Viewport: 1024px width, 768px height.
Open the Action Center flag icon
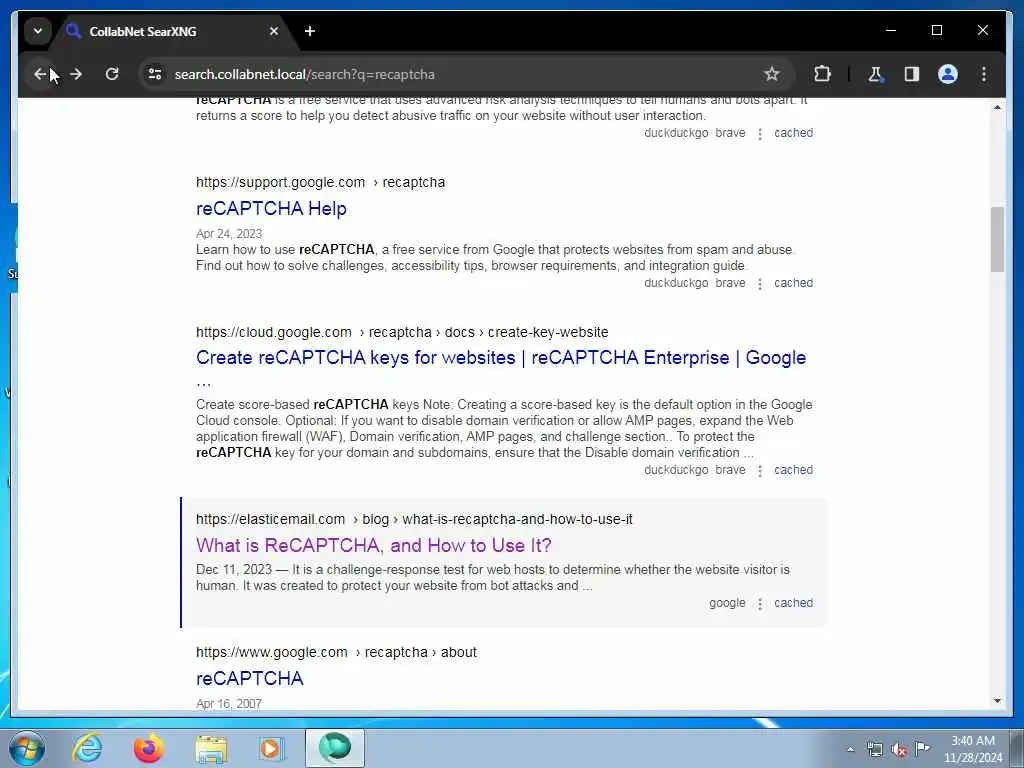pyautogui.click(x=922, y=748)
